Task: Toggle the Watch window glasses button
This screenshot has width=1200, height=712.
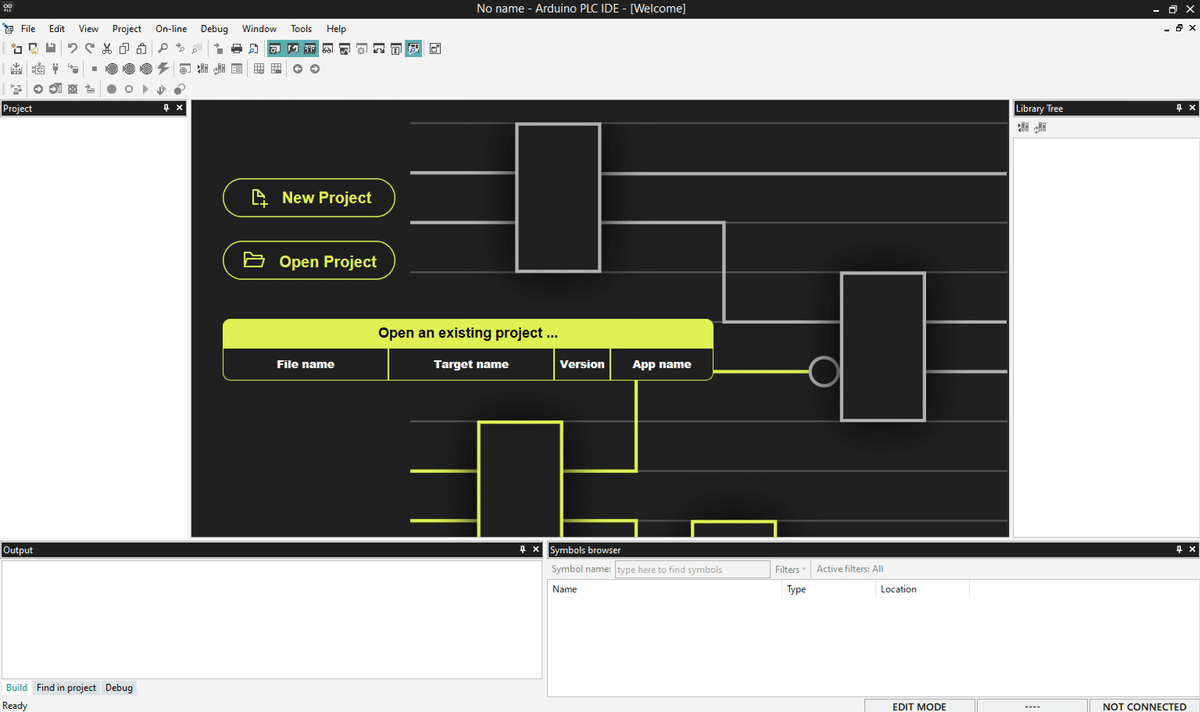Action: 327,48
